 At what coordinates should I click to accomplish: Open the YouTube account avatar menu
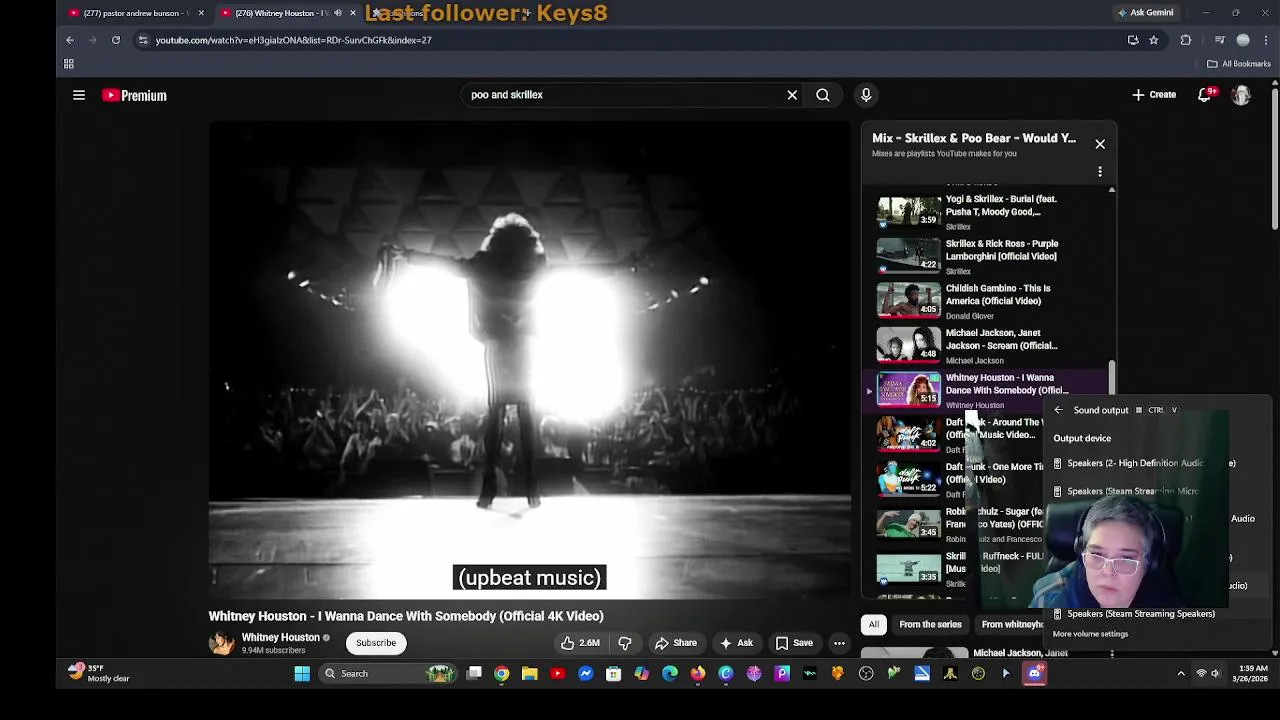(1241, 95)
